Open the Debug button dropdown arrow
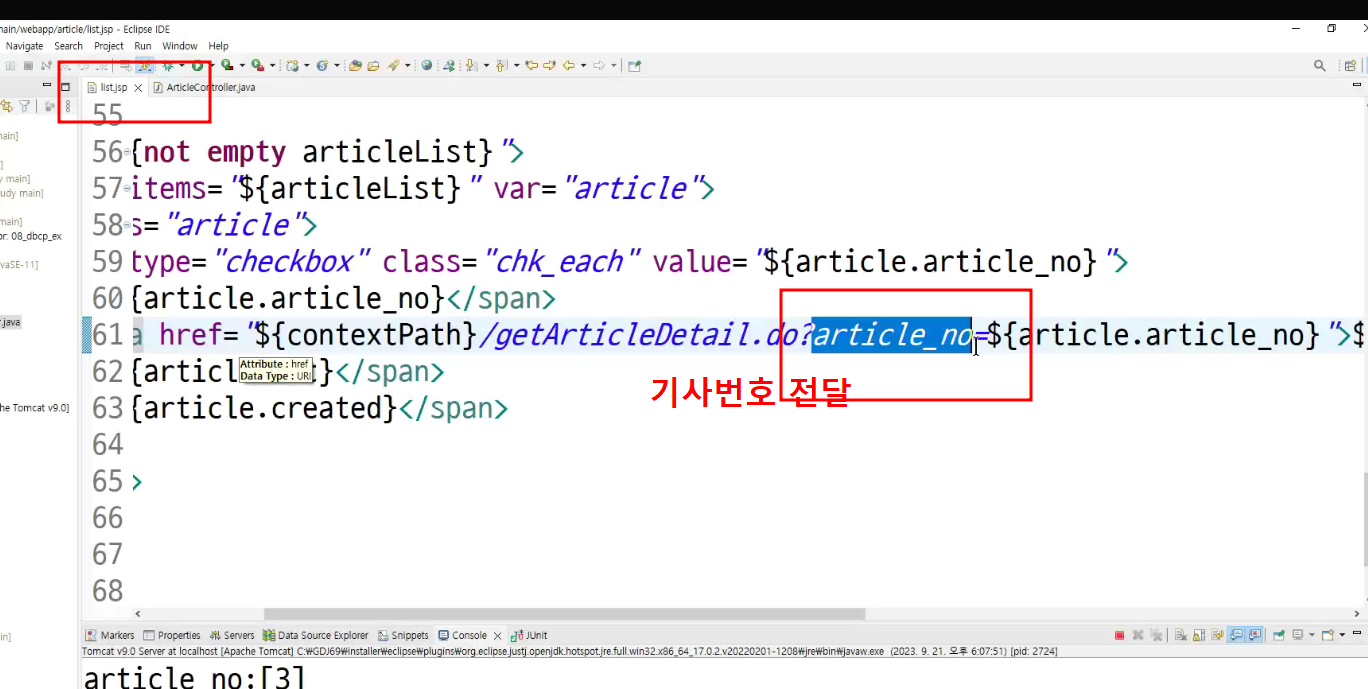This screenshot has height=689, width=1368. [x=181, y=66]
